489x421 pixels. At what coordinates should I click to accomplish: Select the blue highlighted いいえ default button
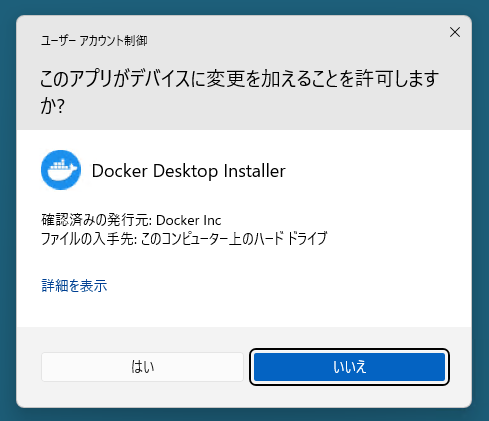click(349, 367)
